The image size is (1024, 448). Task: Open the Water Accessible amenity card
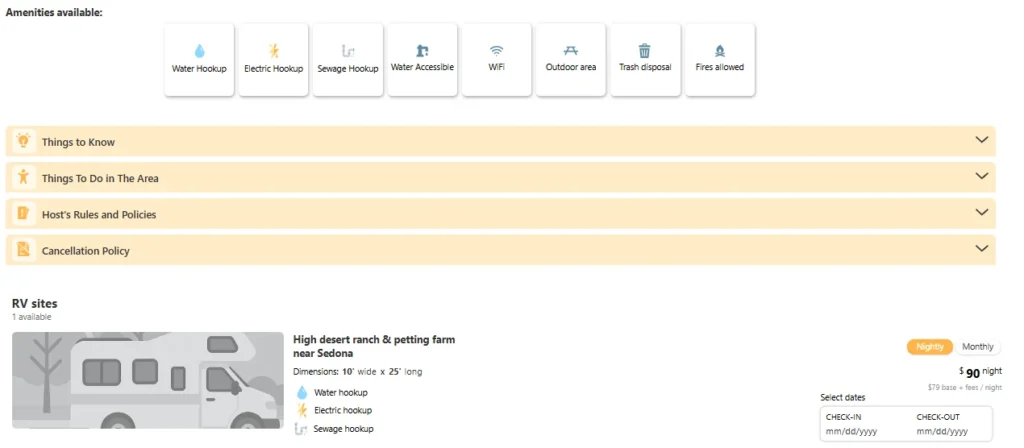pos(422,60)
